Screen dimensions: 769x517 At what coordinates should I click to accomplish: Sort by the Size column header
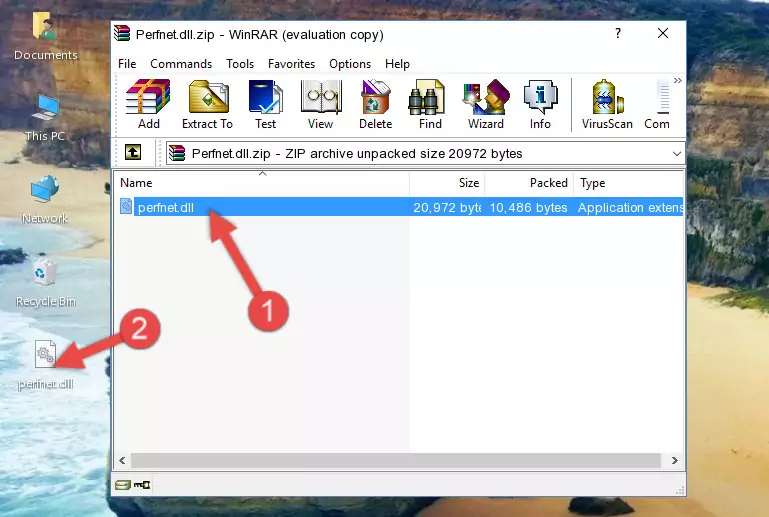[447, 183]
